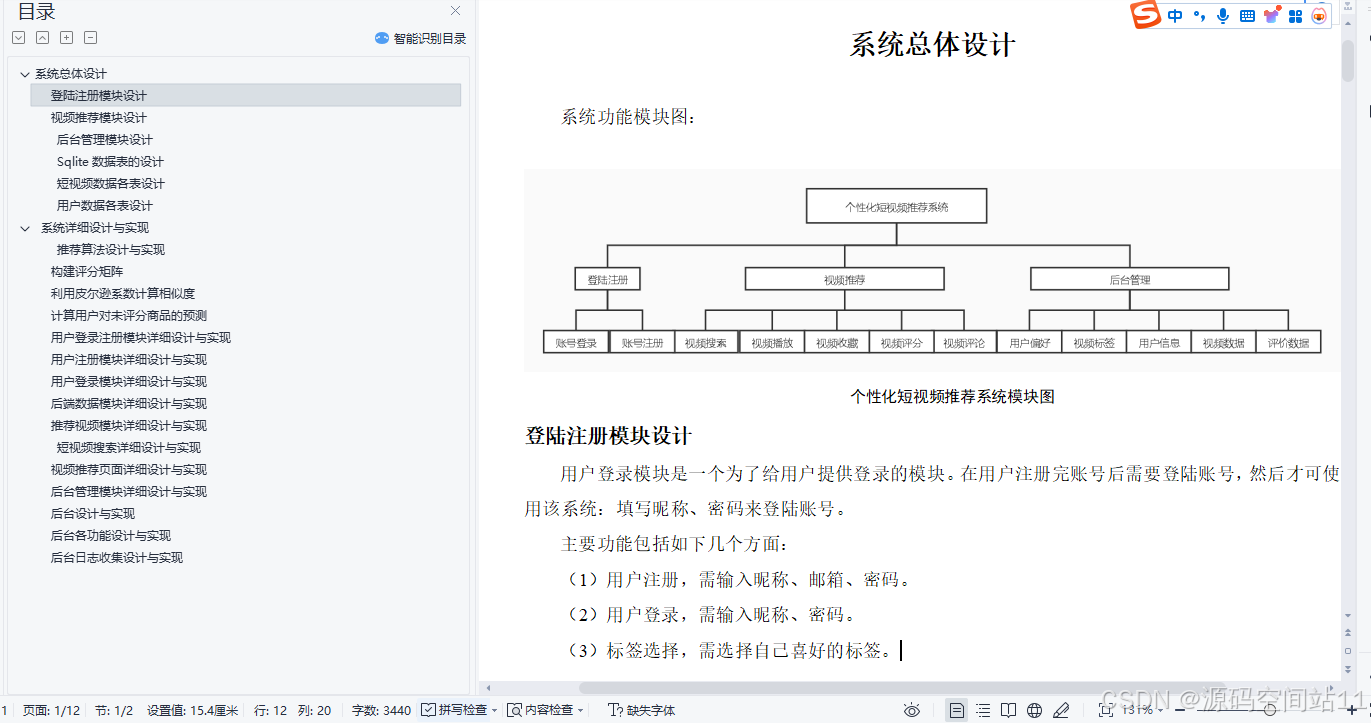
Task: Click the Sogou S logo icon
Action: coord(1145,15)
